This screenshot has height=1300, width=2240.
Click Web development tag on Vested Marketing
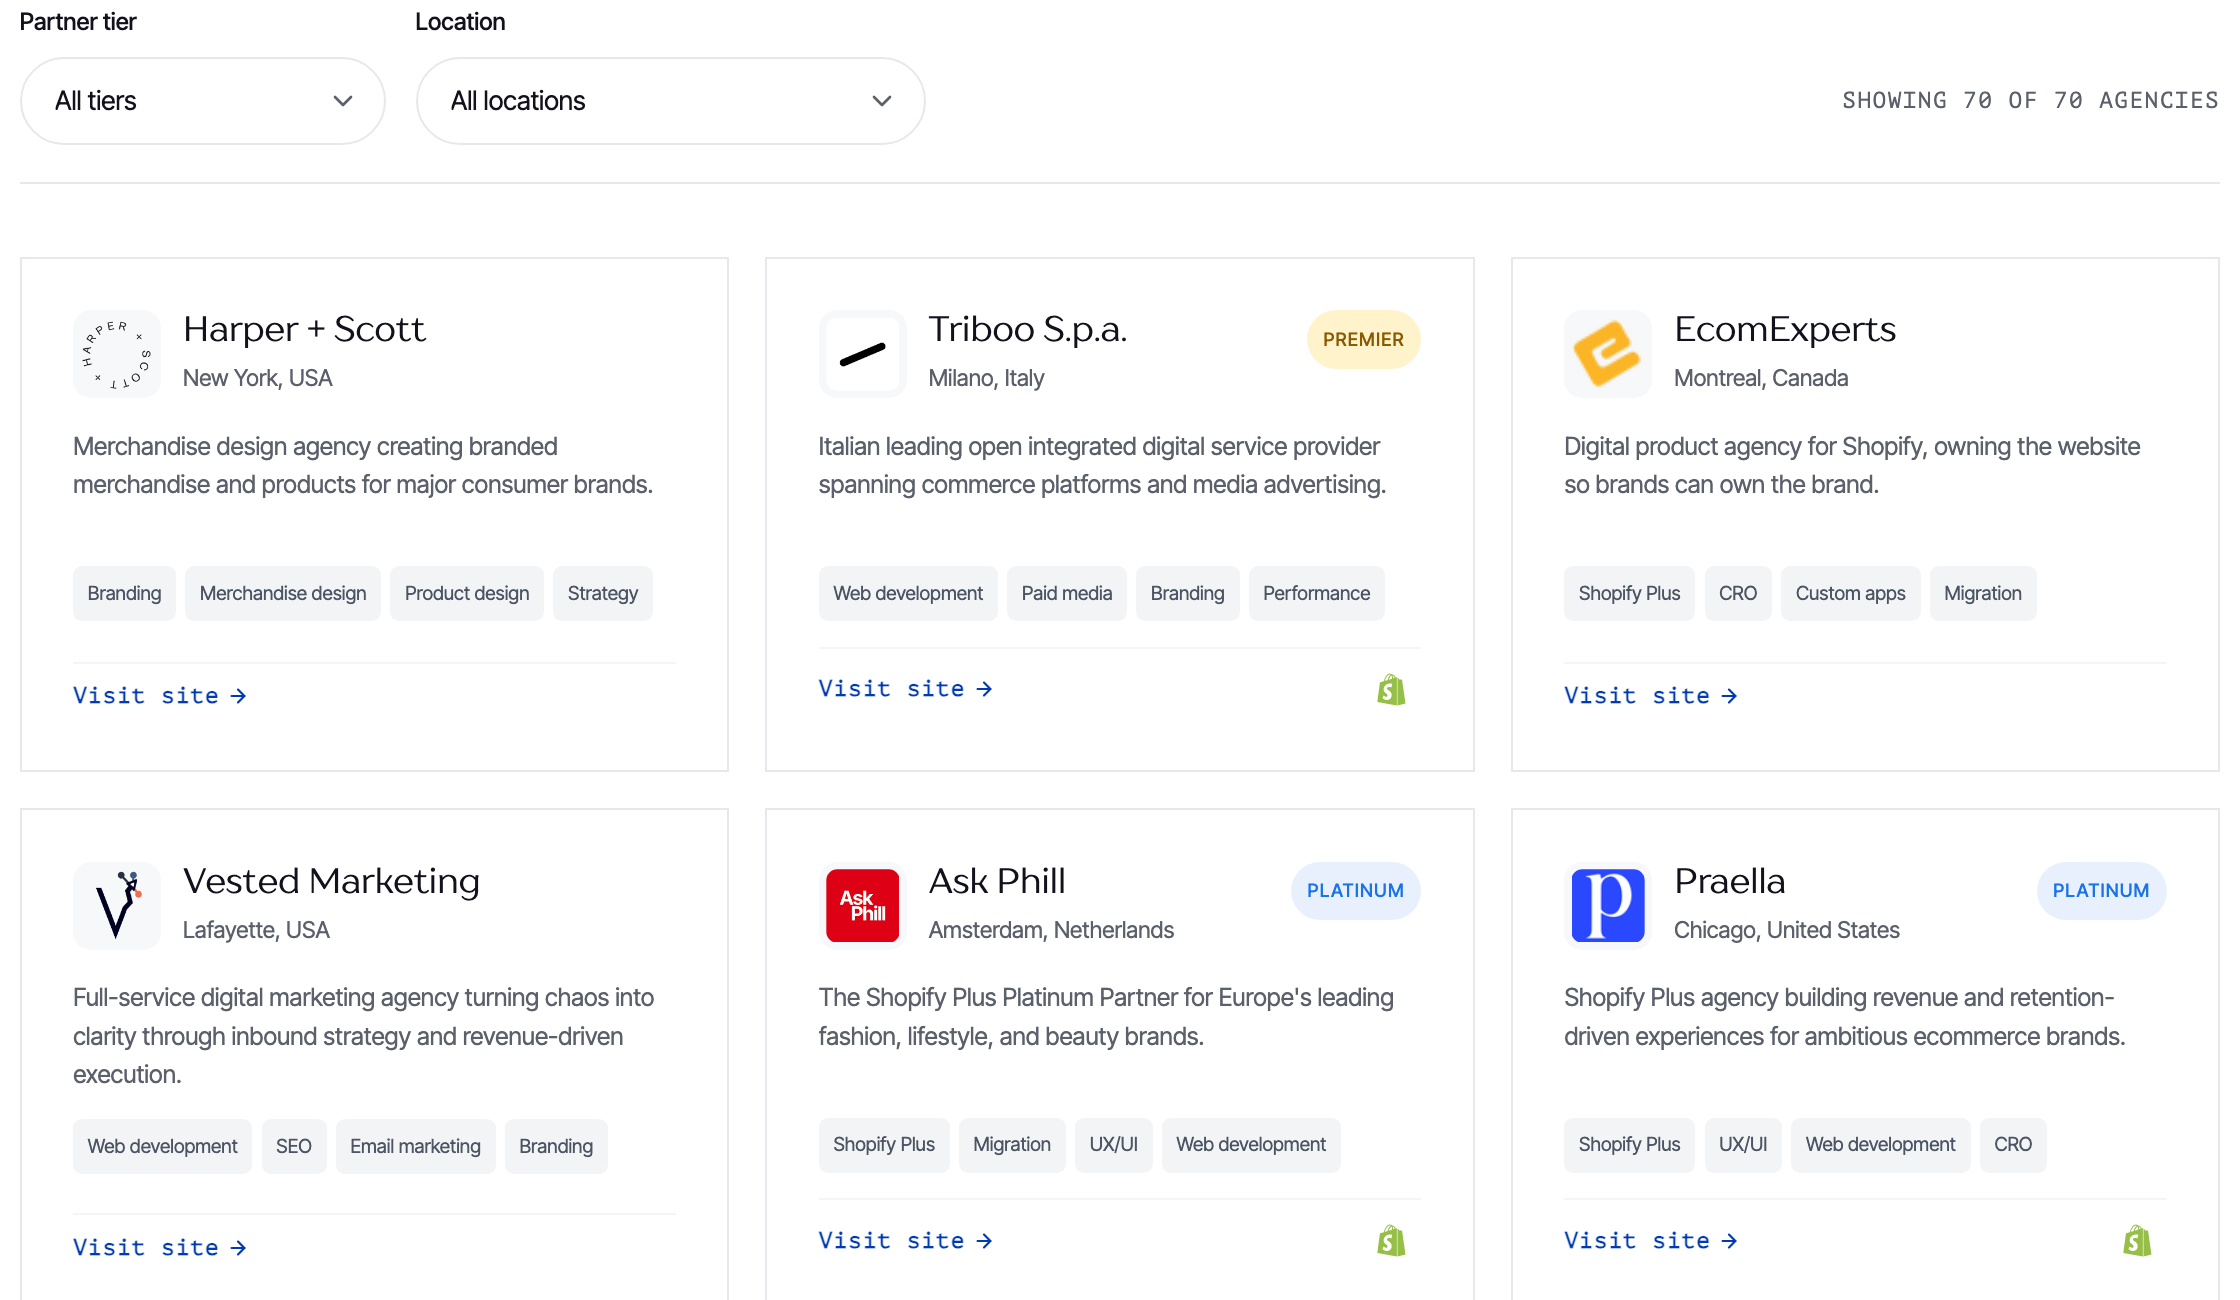click(162, 1147)
